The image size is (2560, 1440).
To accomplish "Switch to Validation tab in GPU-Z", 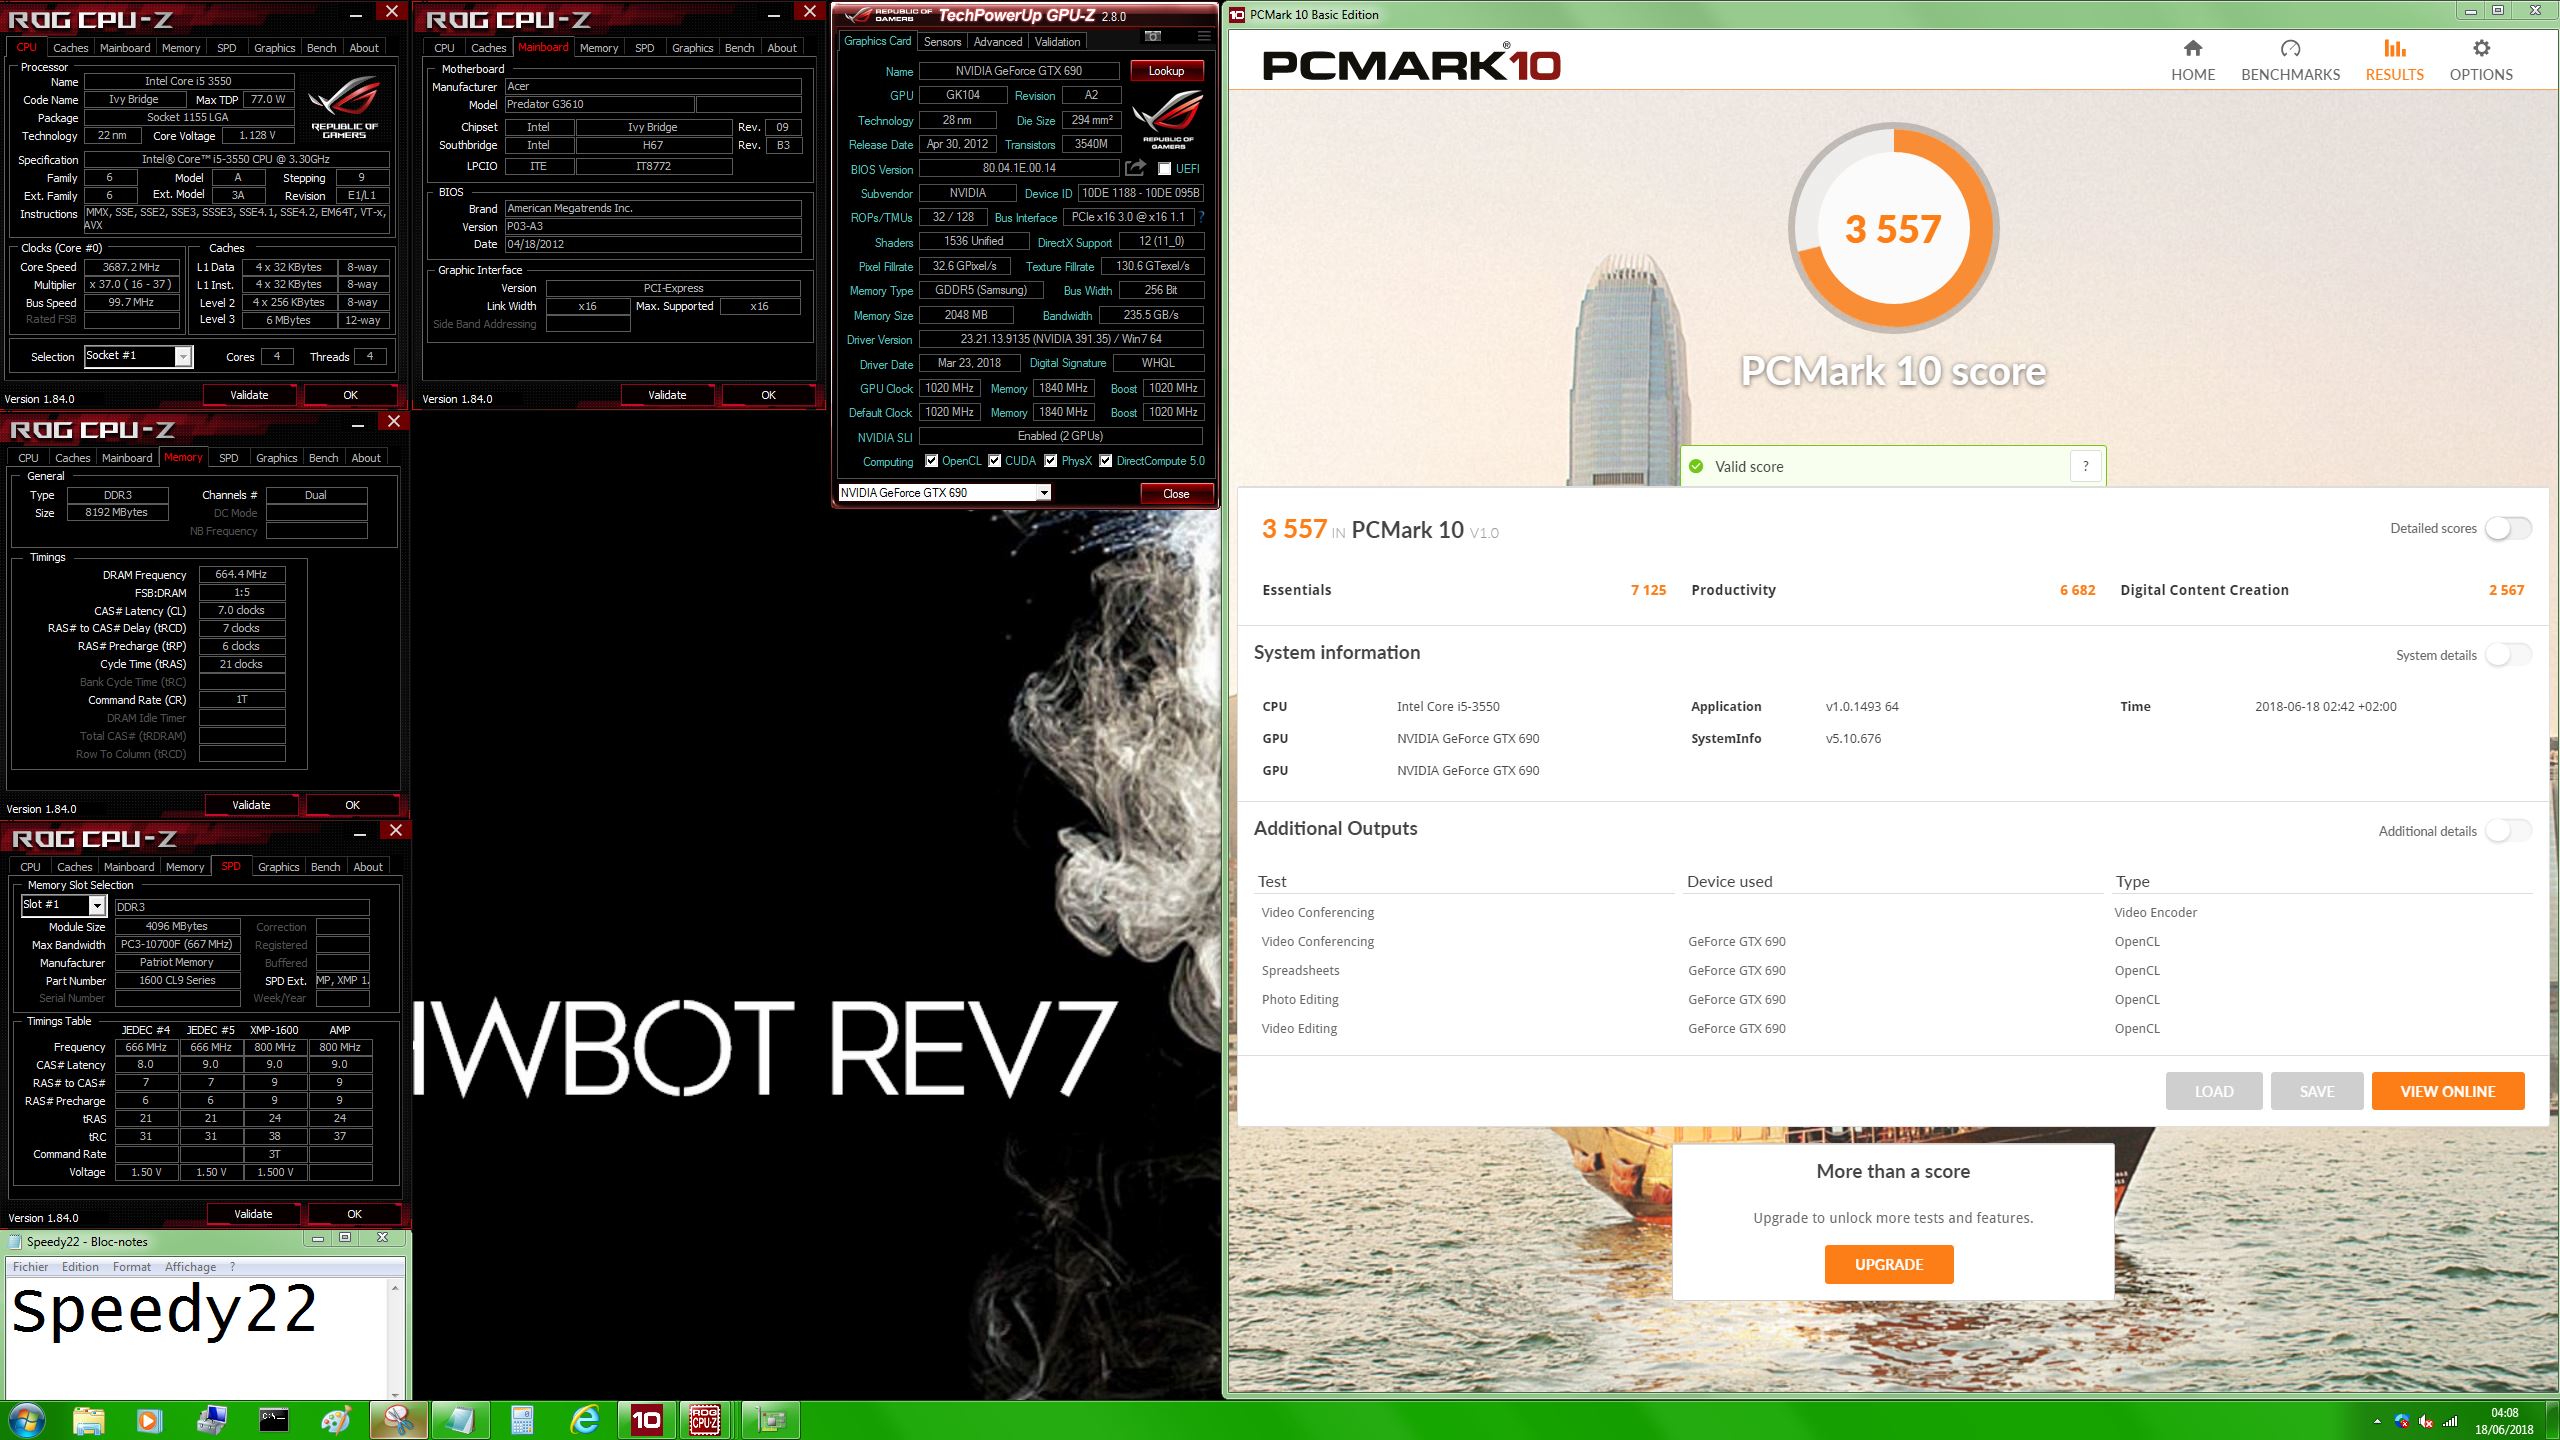I will click(x=1057, y=42).
